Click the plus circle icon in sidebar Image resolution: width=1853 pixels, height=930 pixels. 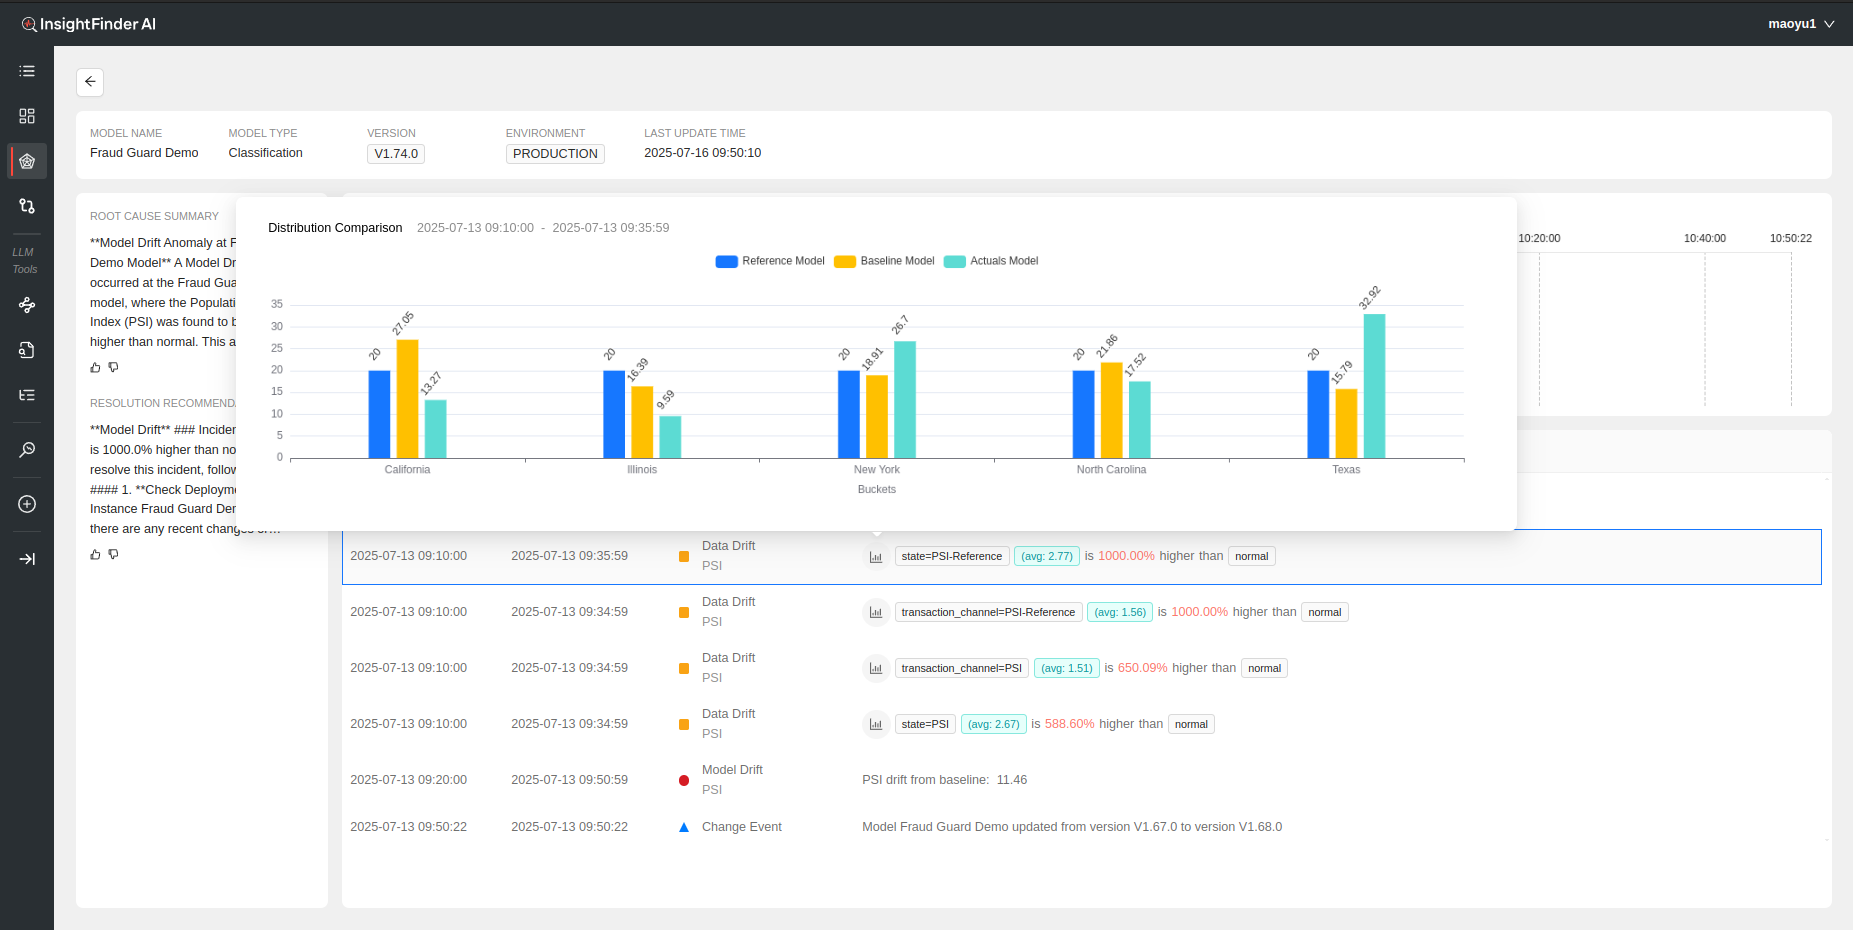[27, 504]
